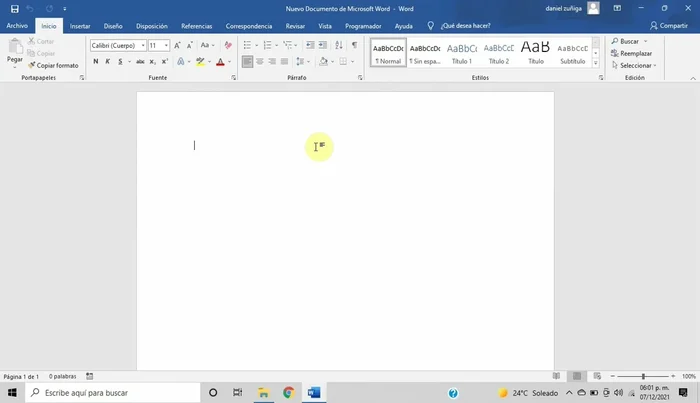Open the Programador tab
The width and height of the screenshot is (700, 403).
tap(363, 26)
